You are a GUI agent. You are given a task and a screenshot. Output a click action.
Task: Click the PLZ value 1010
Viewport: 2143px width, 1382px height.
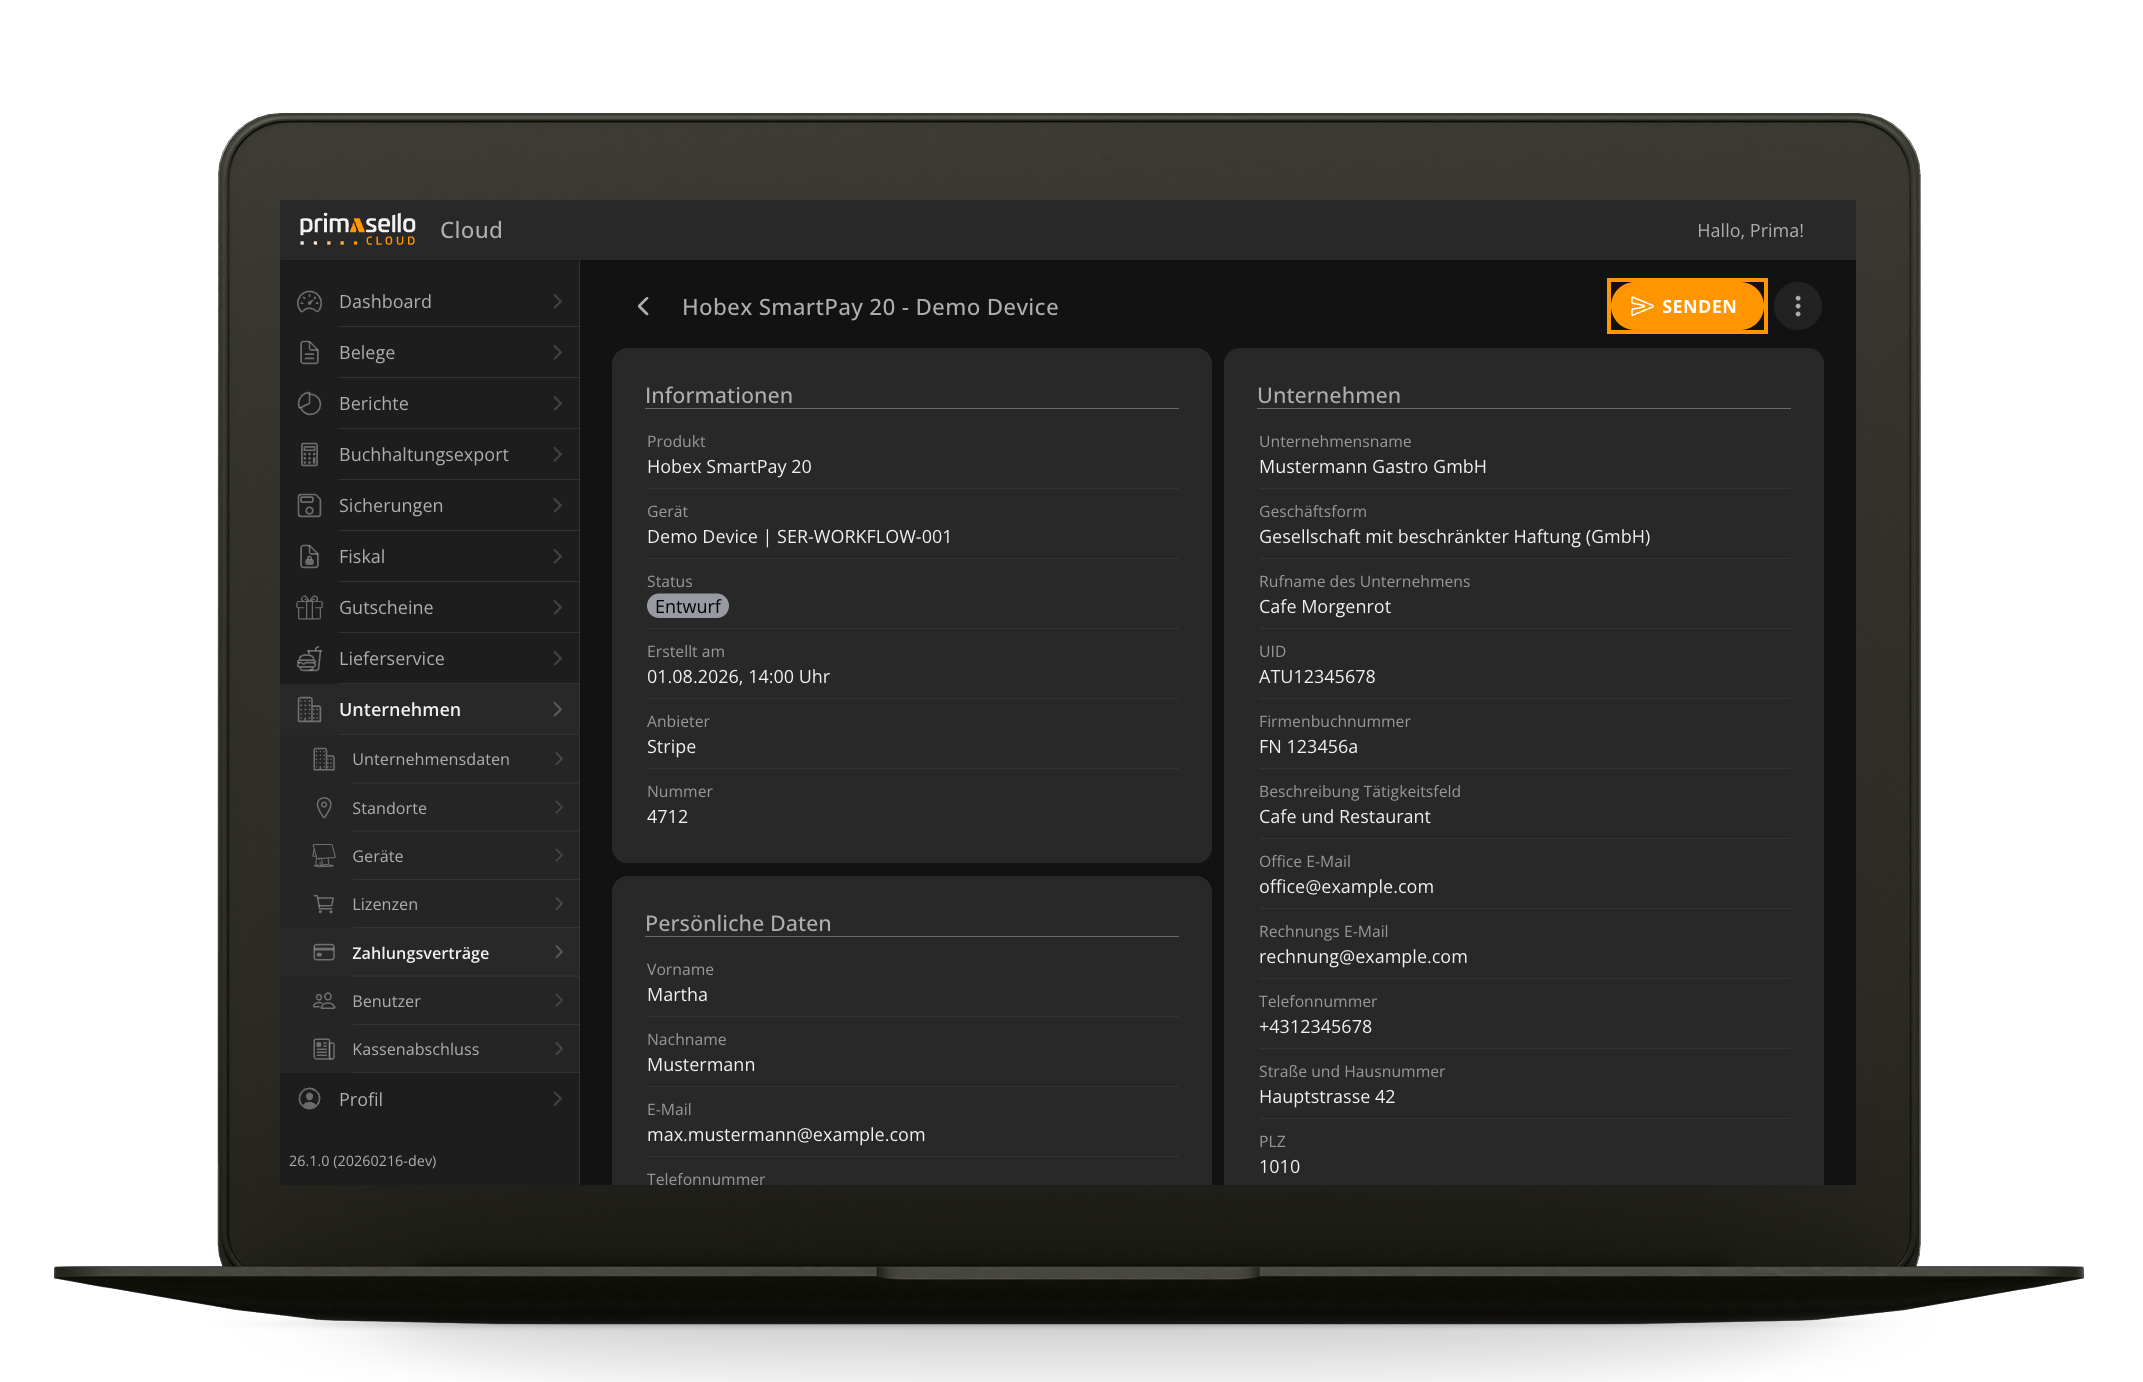pyautogui.click(x=1279, y=1166)
